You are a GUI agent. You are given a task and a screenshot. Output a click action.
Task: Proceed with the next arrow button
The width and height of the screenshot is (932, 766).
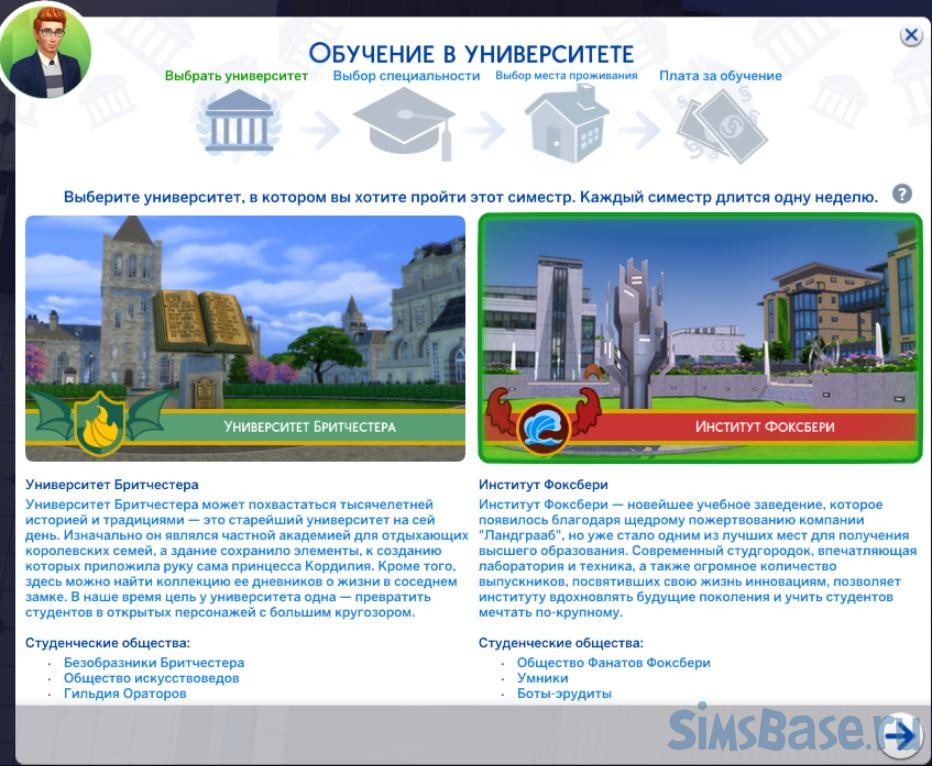[x=901, y=736]
